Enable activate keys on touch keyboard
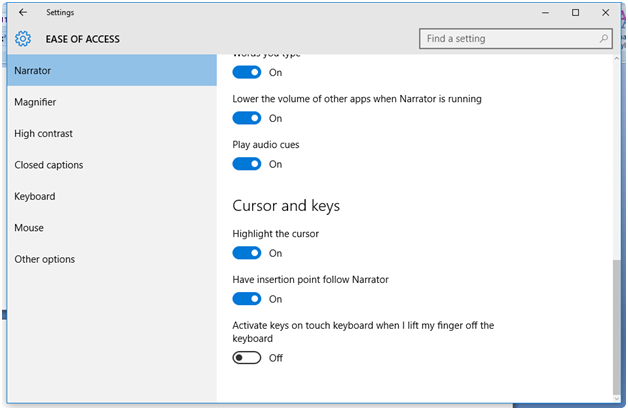Screen dimensions: 628x410 (246, 358)
